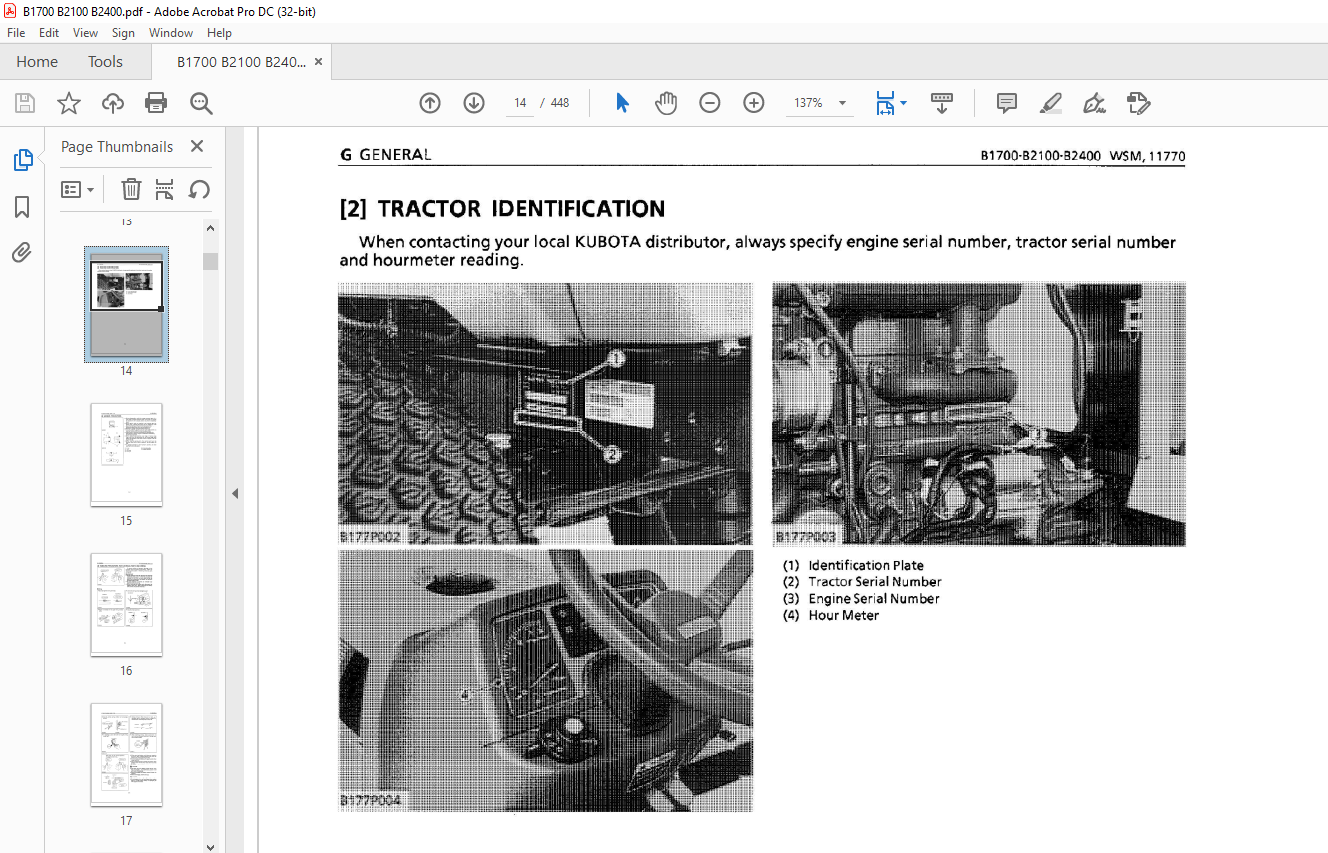Bookmark file with star icon
The height and width of the screenshot is (853, 1328).
point(68,103)
